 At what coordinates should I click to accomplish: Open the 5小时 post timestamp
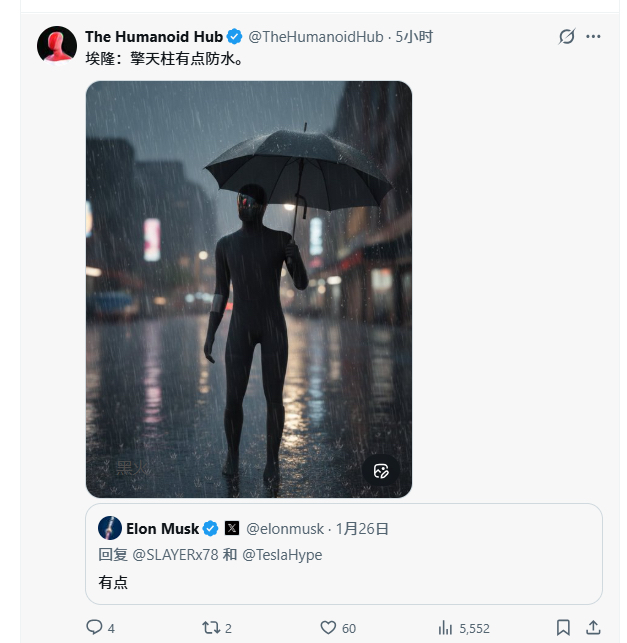pyautogui.click(x=414, y=36)
